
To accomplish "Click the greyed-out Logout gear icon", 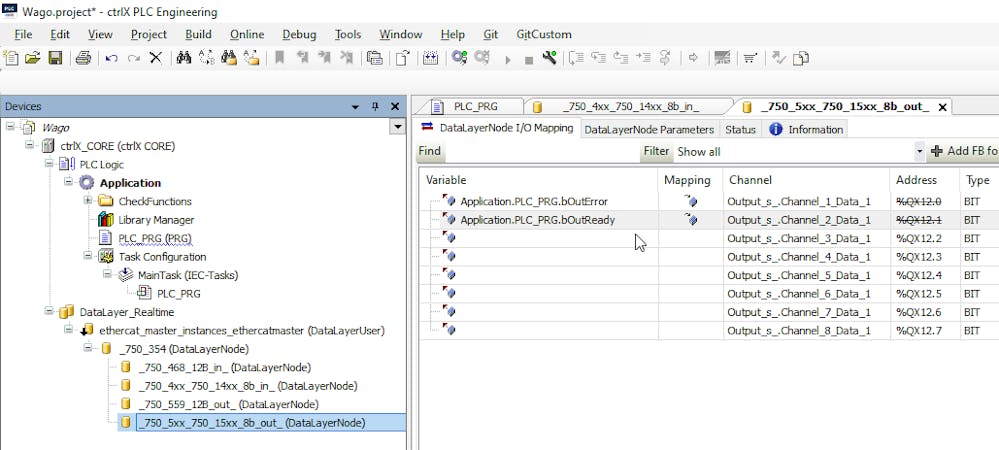I will tap(482, 58).
